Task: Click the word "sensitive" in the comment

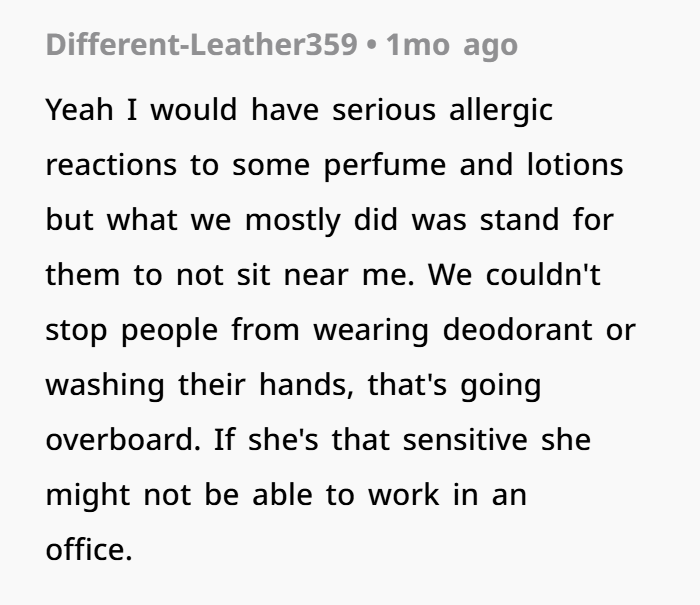Action: pos(478,439)
